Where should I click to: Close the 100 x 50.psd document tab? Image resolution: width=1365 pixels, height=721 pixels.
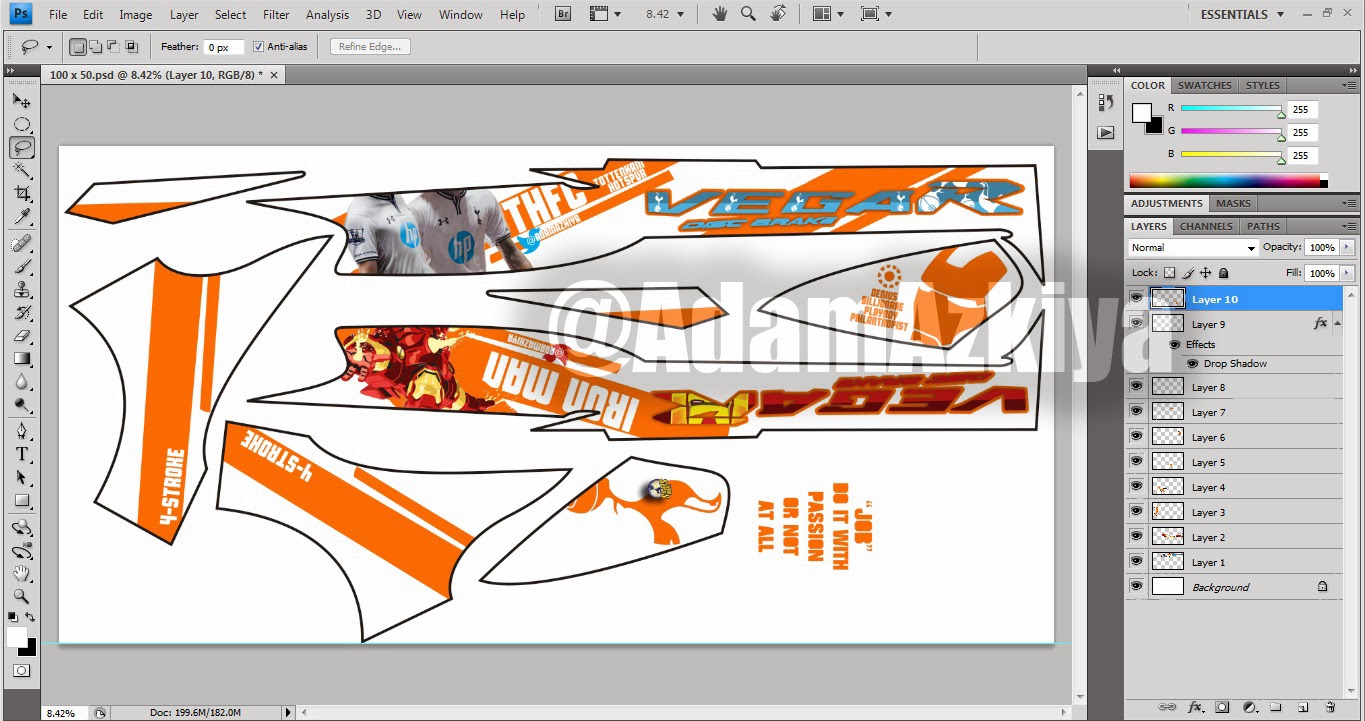[x=274, y=74]
